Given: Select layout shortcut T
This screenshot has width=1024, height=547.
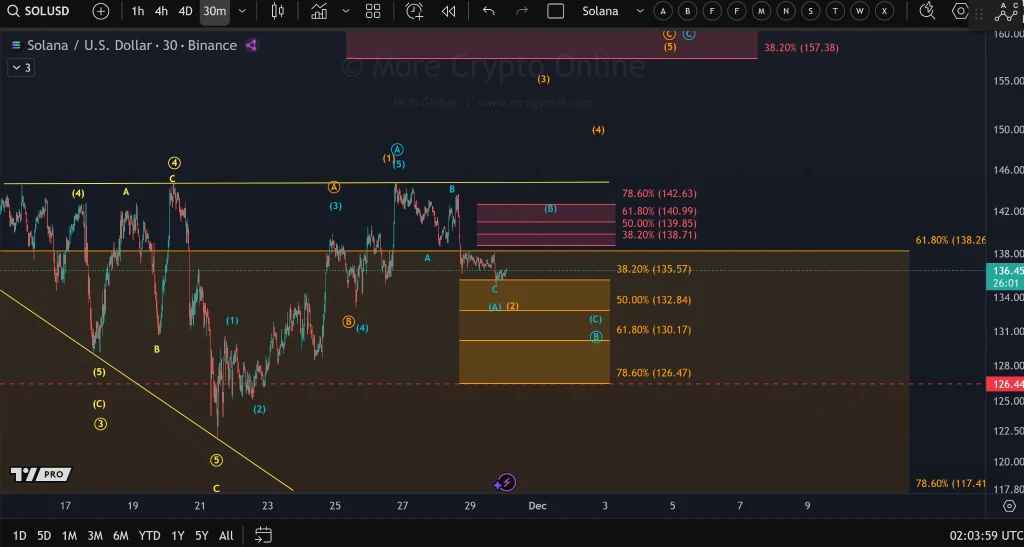Looking at the screenshot, I should (835, 11).
